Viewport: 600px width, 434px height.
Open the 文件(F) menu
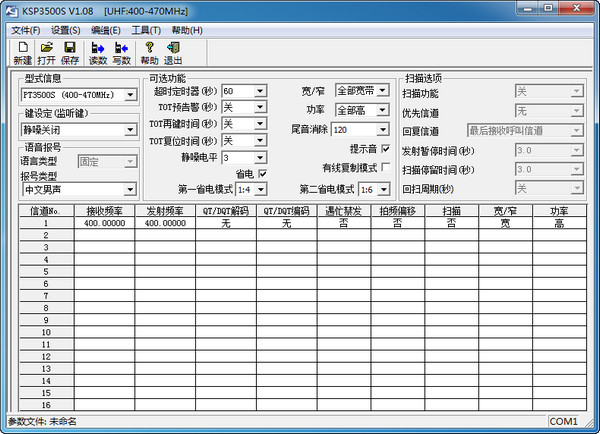26,30
